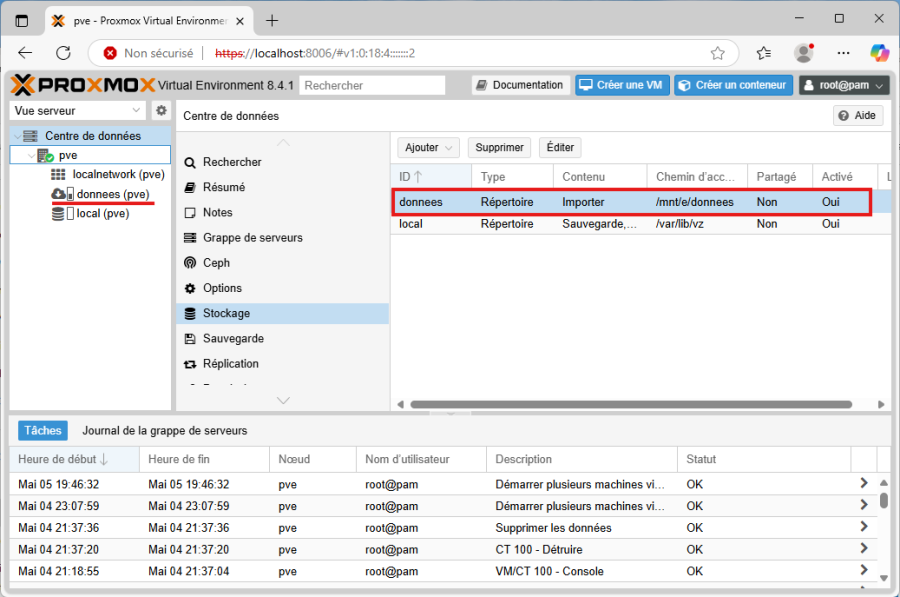Go back in the browser
This screenshot has width=900, height=597.
coord(25,53)
